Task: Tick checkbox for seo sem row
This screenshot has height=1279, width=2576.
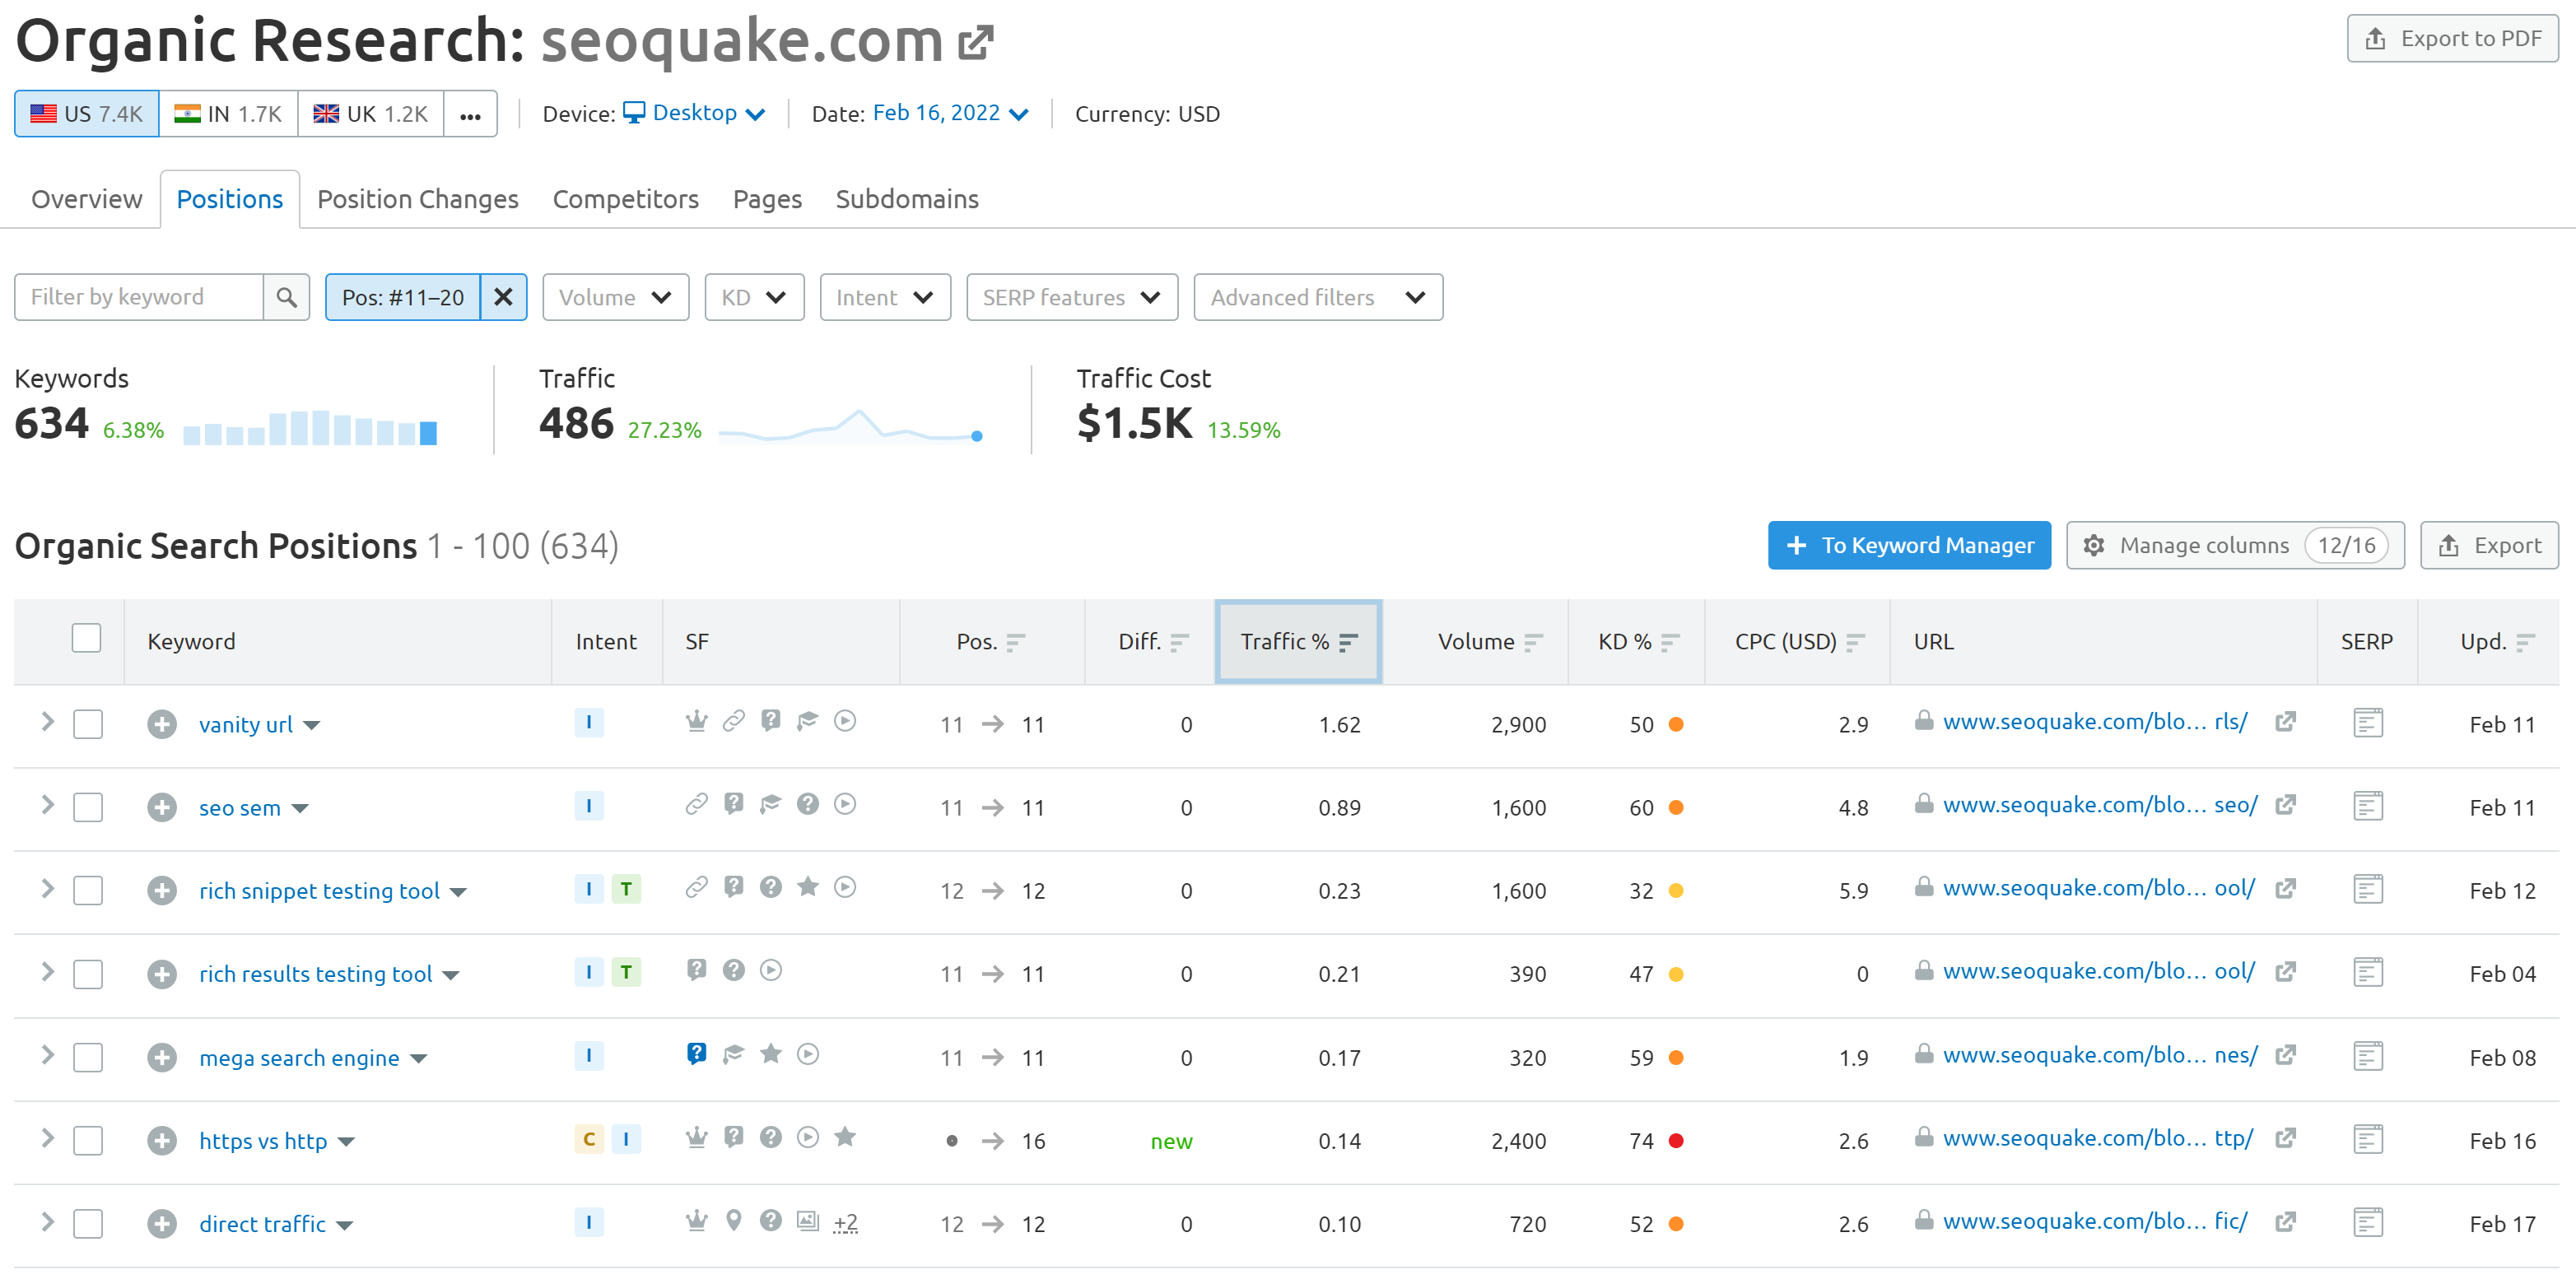Action: pyautogui.click(x=88, y=807)
